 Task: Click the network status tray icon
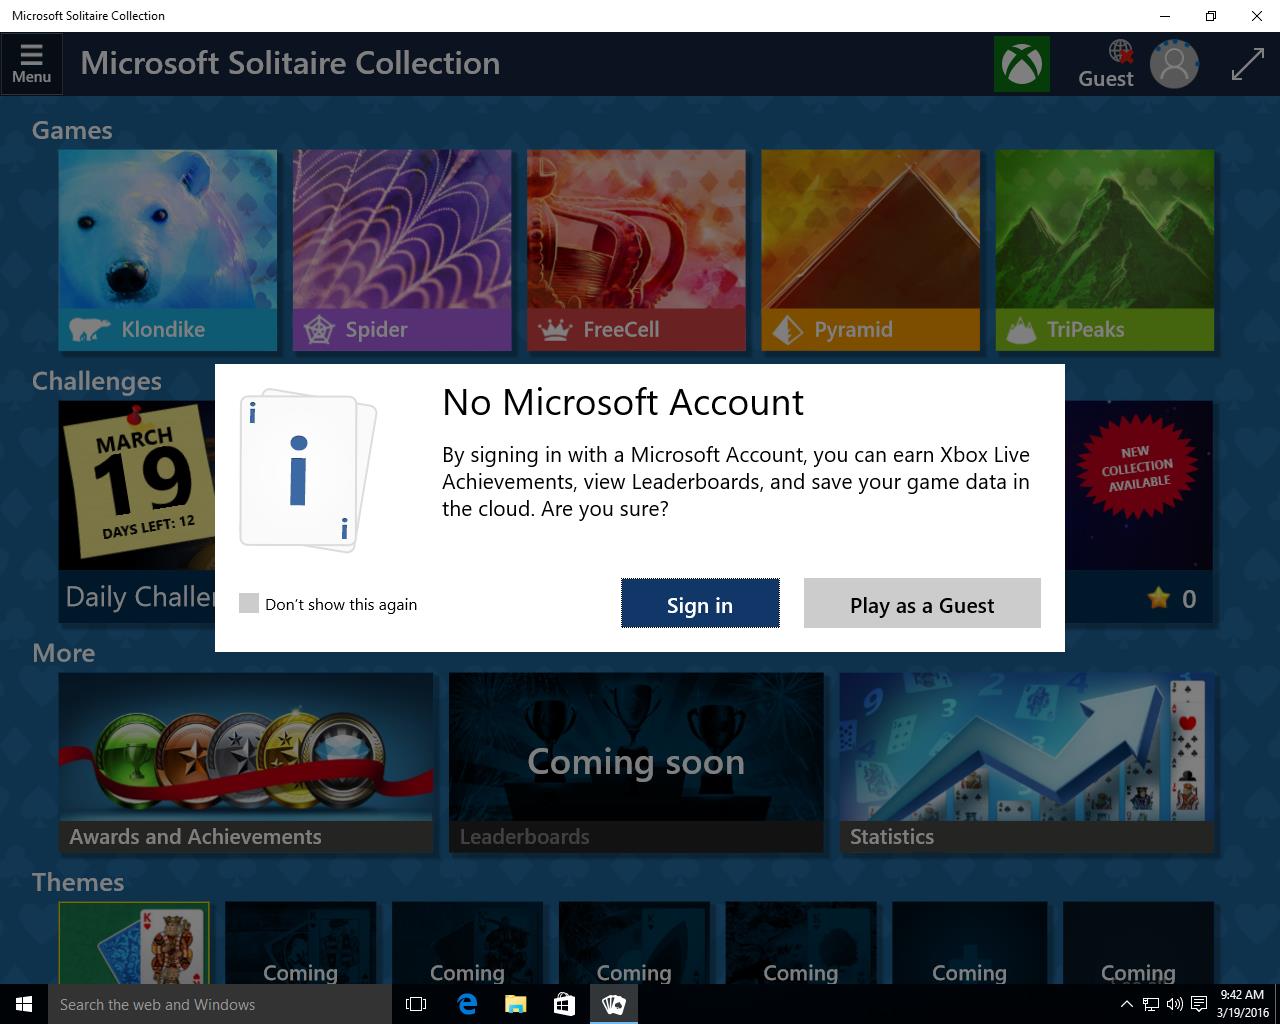coord(1151,1004)
